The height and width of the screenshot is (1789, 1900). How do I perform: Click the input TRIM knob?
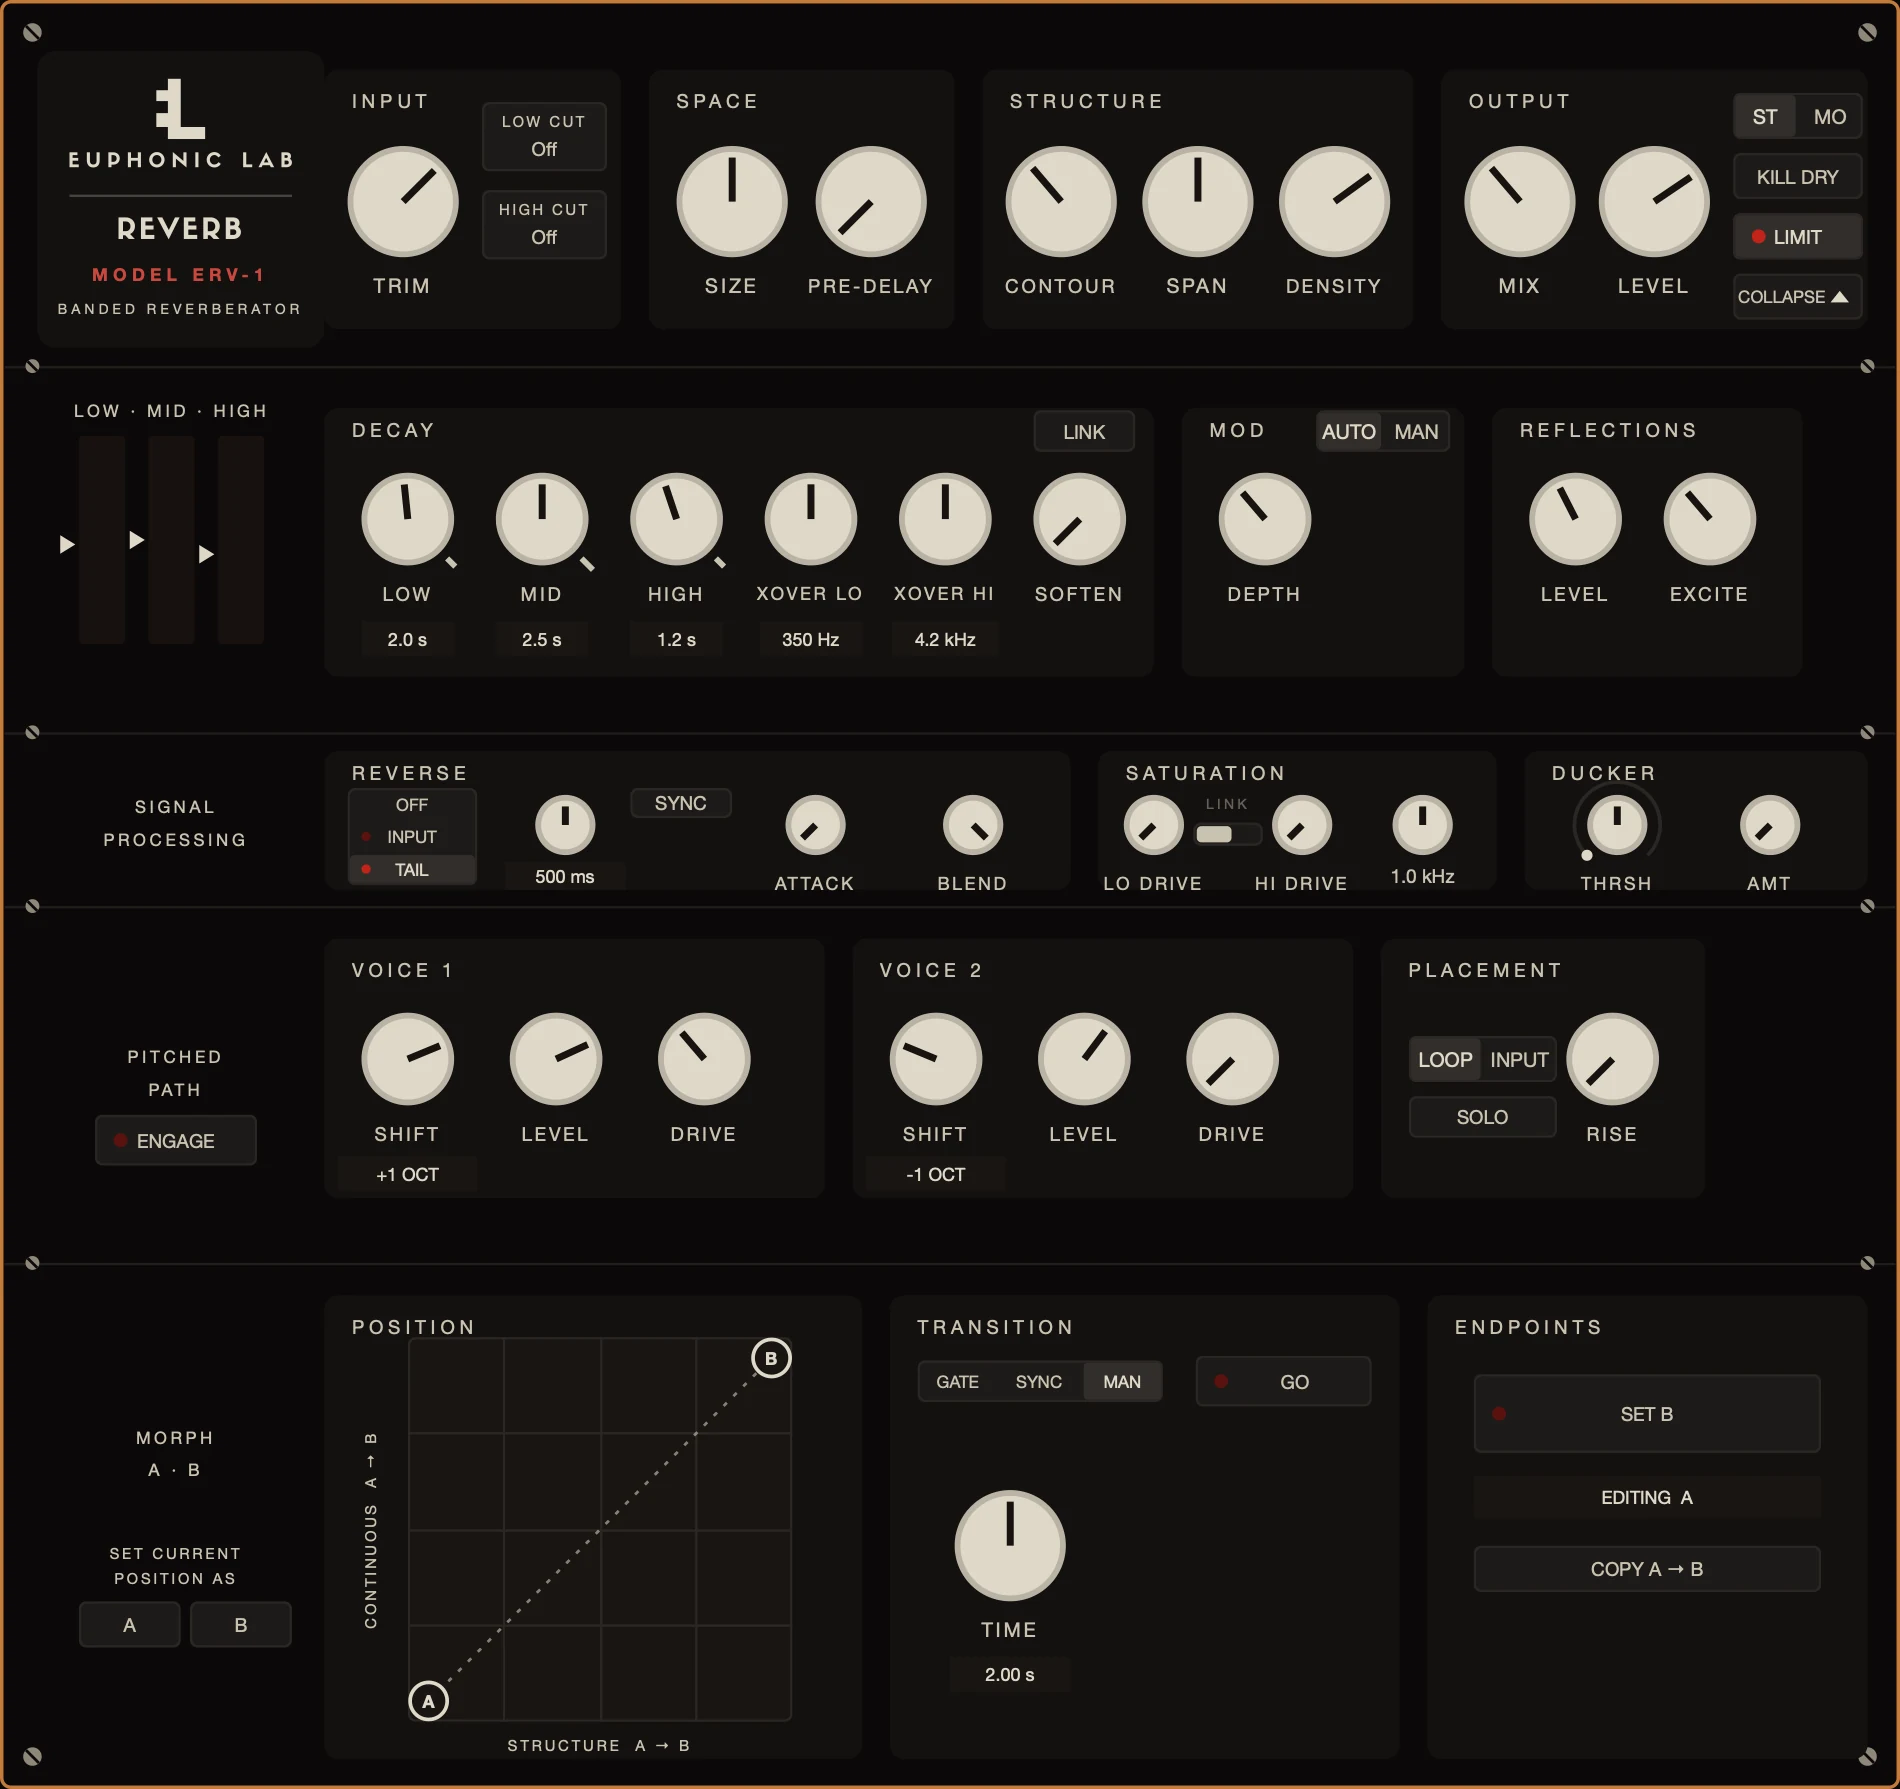402,202
